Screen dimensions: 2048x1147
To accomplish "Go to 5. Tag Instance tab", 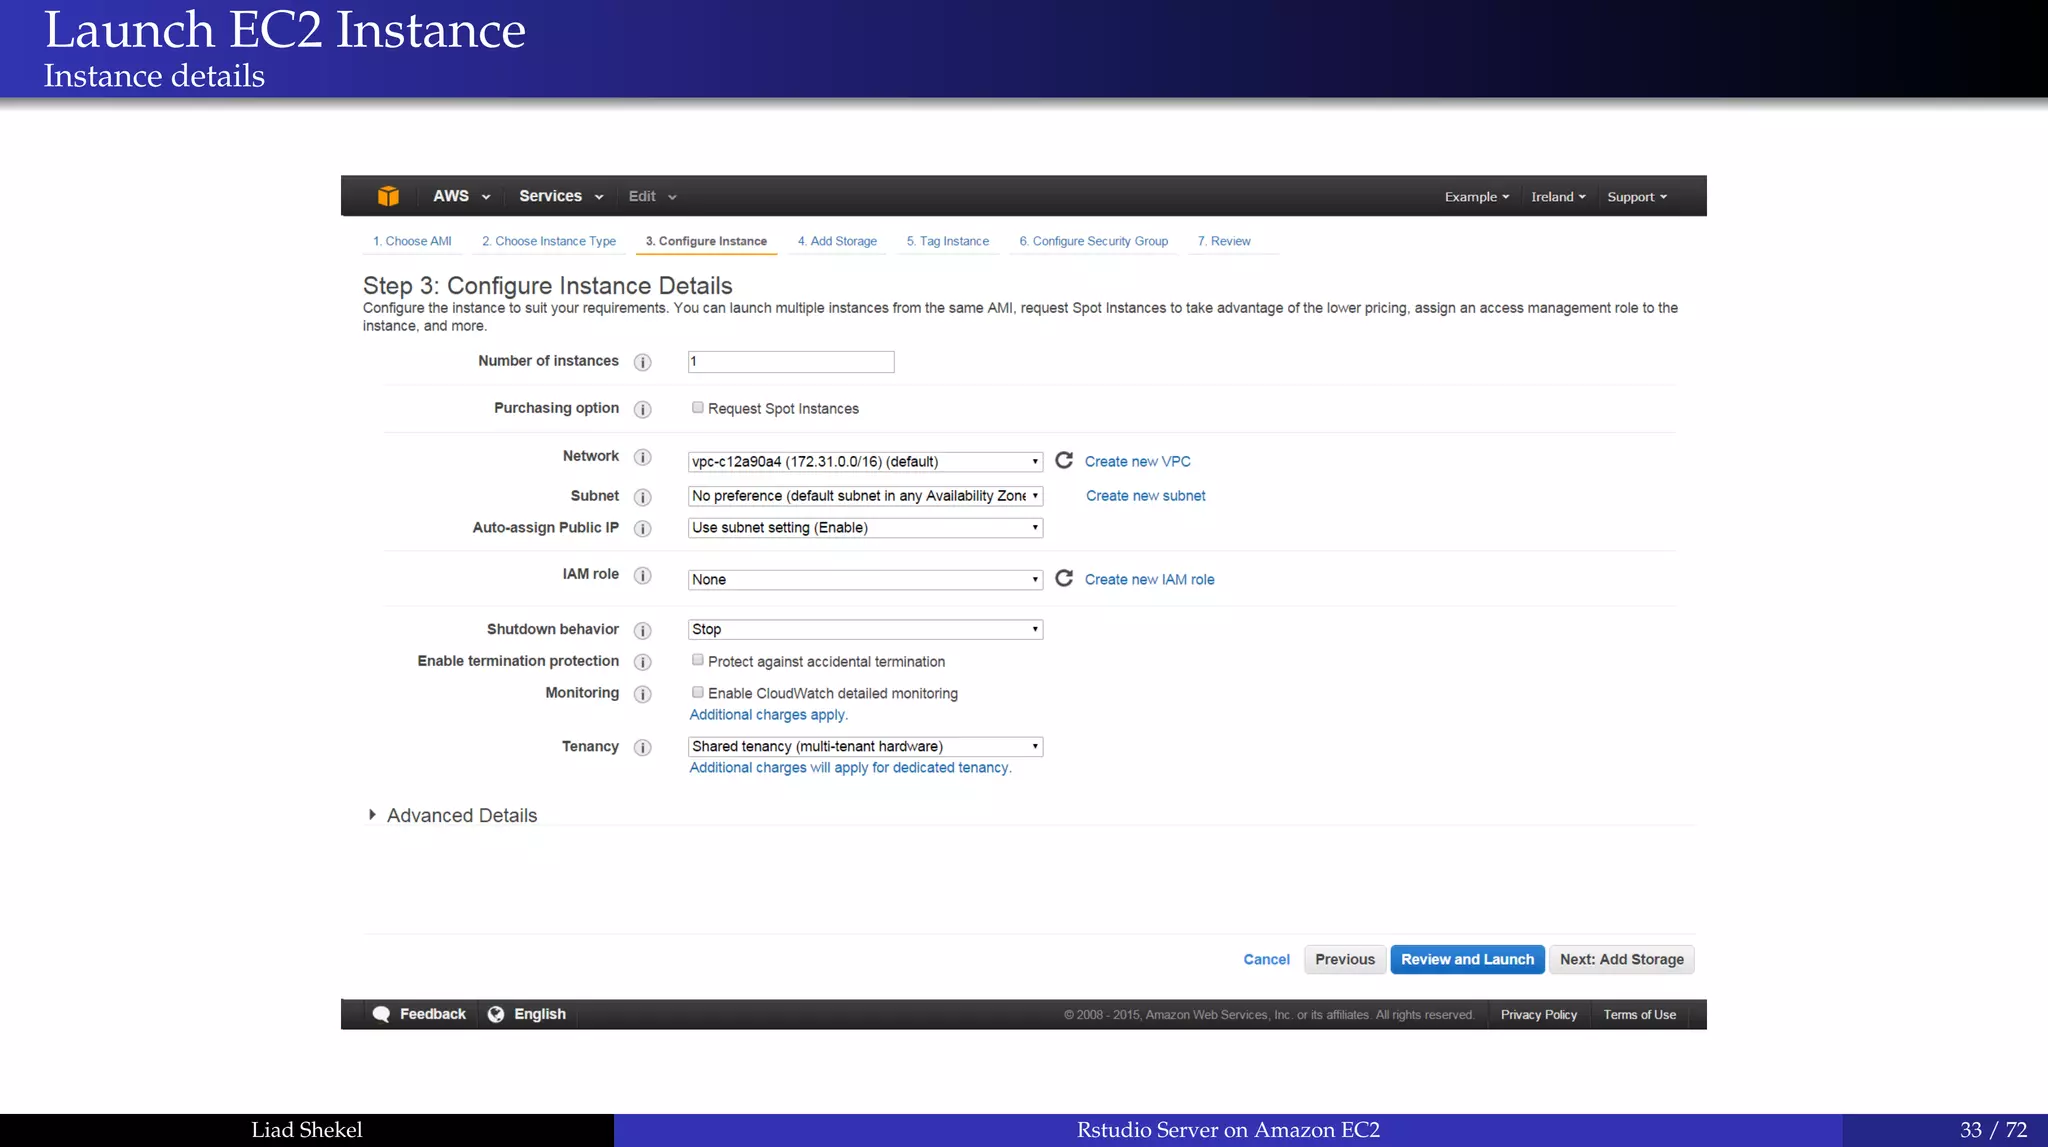I will pos(948,241).
